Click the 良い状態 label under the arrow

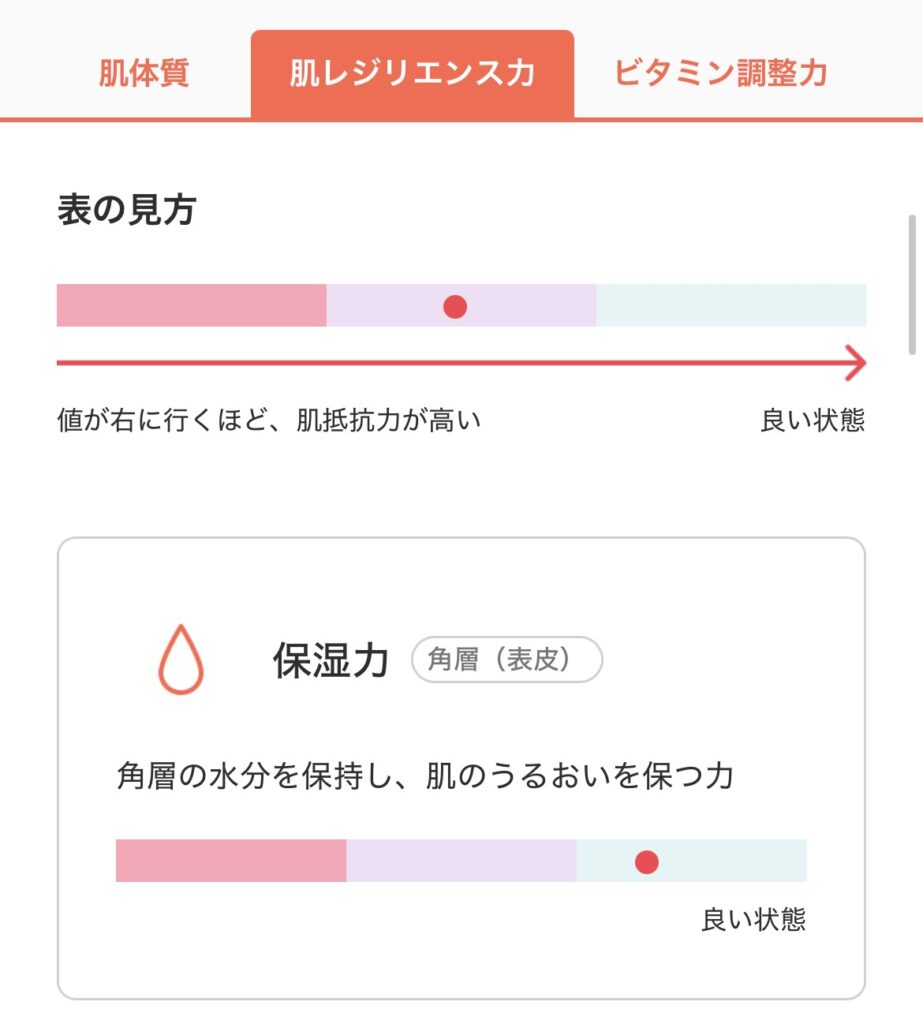pos(812,420)
